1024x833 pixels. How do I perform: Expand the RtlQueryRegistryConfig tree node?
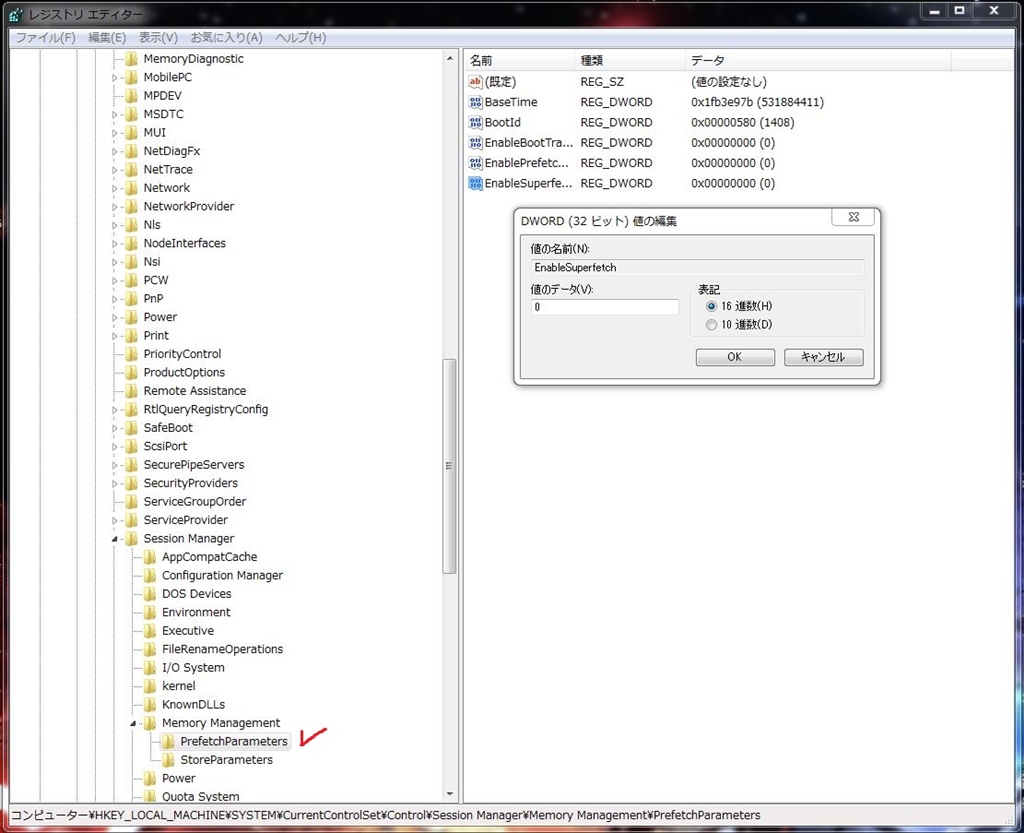pyautogui.click(x=115, y=409)
